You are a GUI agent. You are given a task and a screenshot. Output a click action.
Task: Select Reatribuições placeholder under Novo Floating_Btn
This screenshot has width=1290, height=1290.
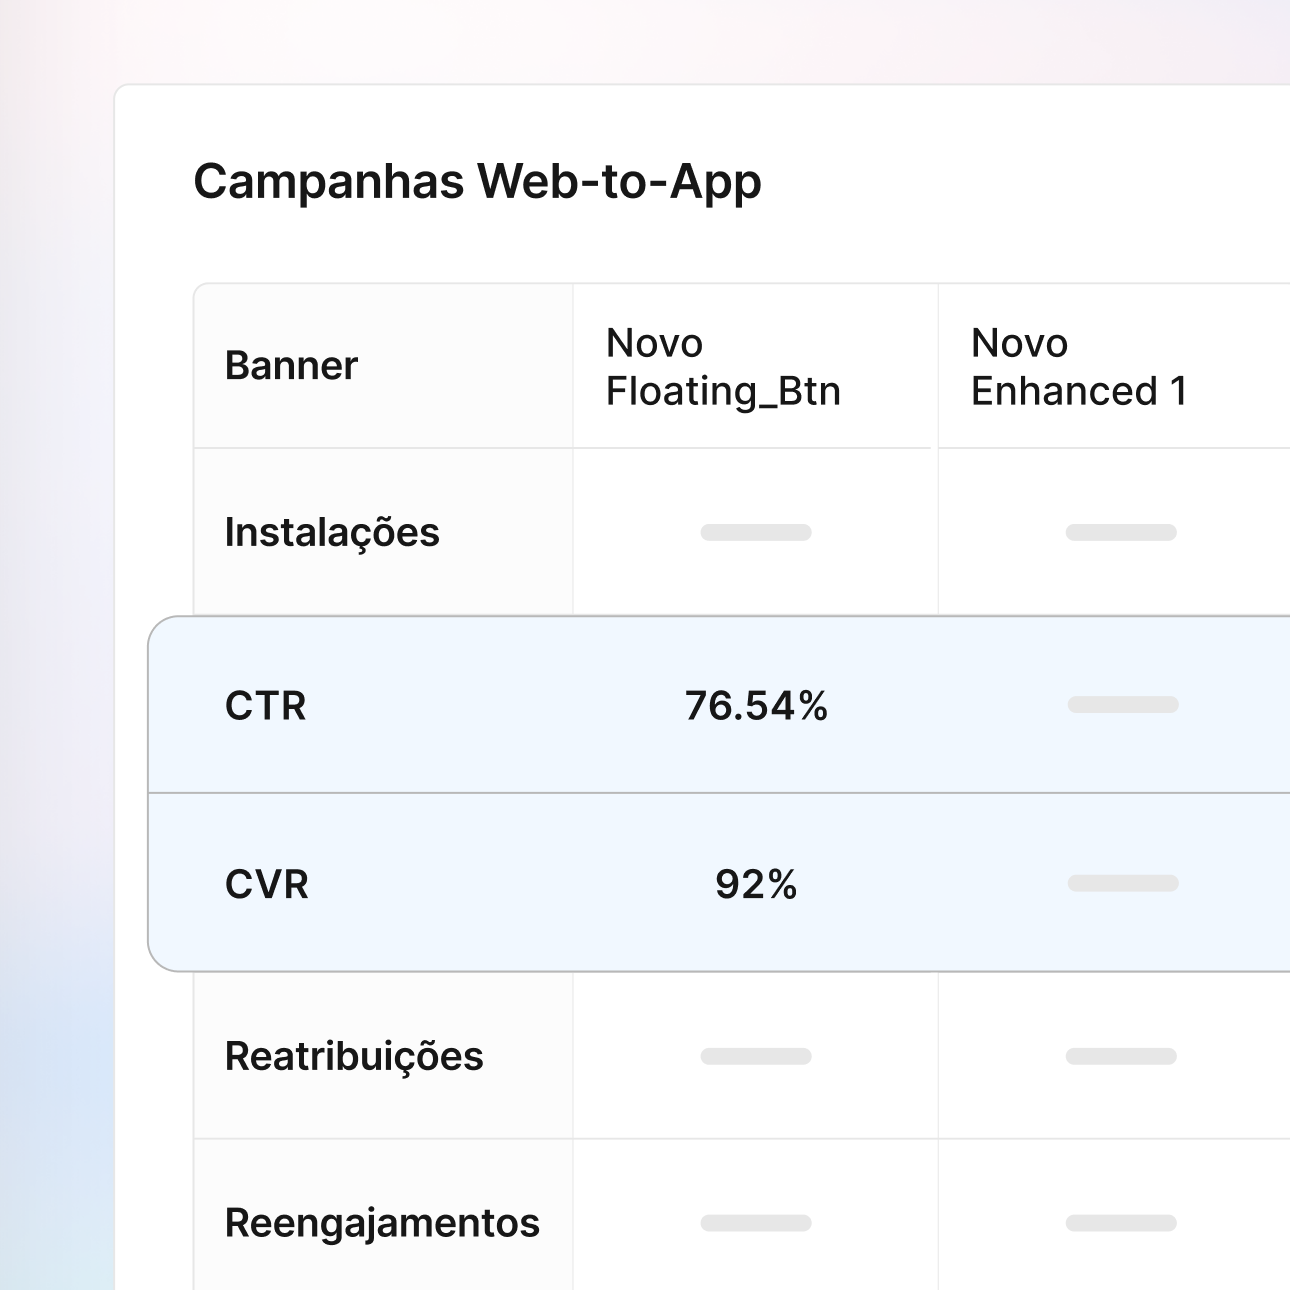pos(756,1056)
